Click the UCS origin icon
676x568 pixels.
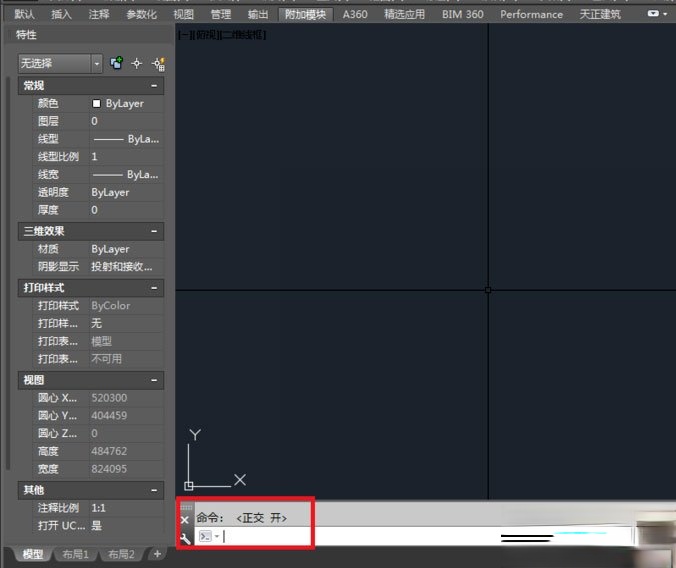click(188, 486)
